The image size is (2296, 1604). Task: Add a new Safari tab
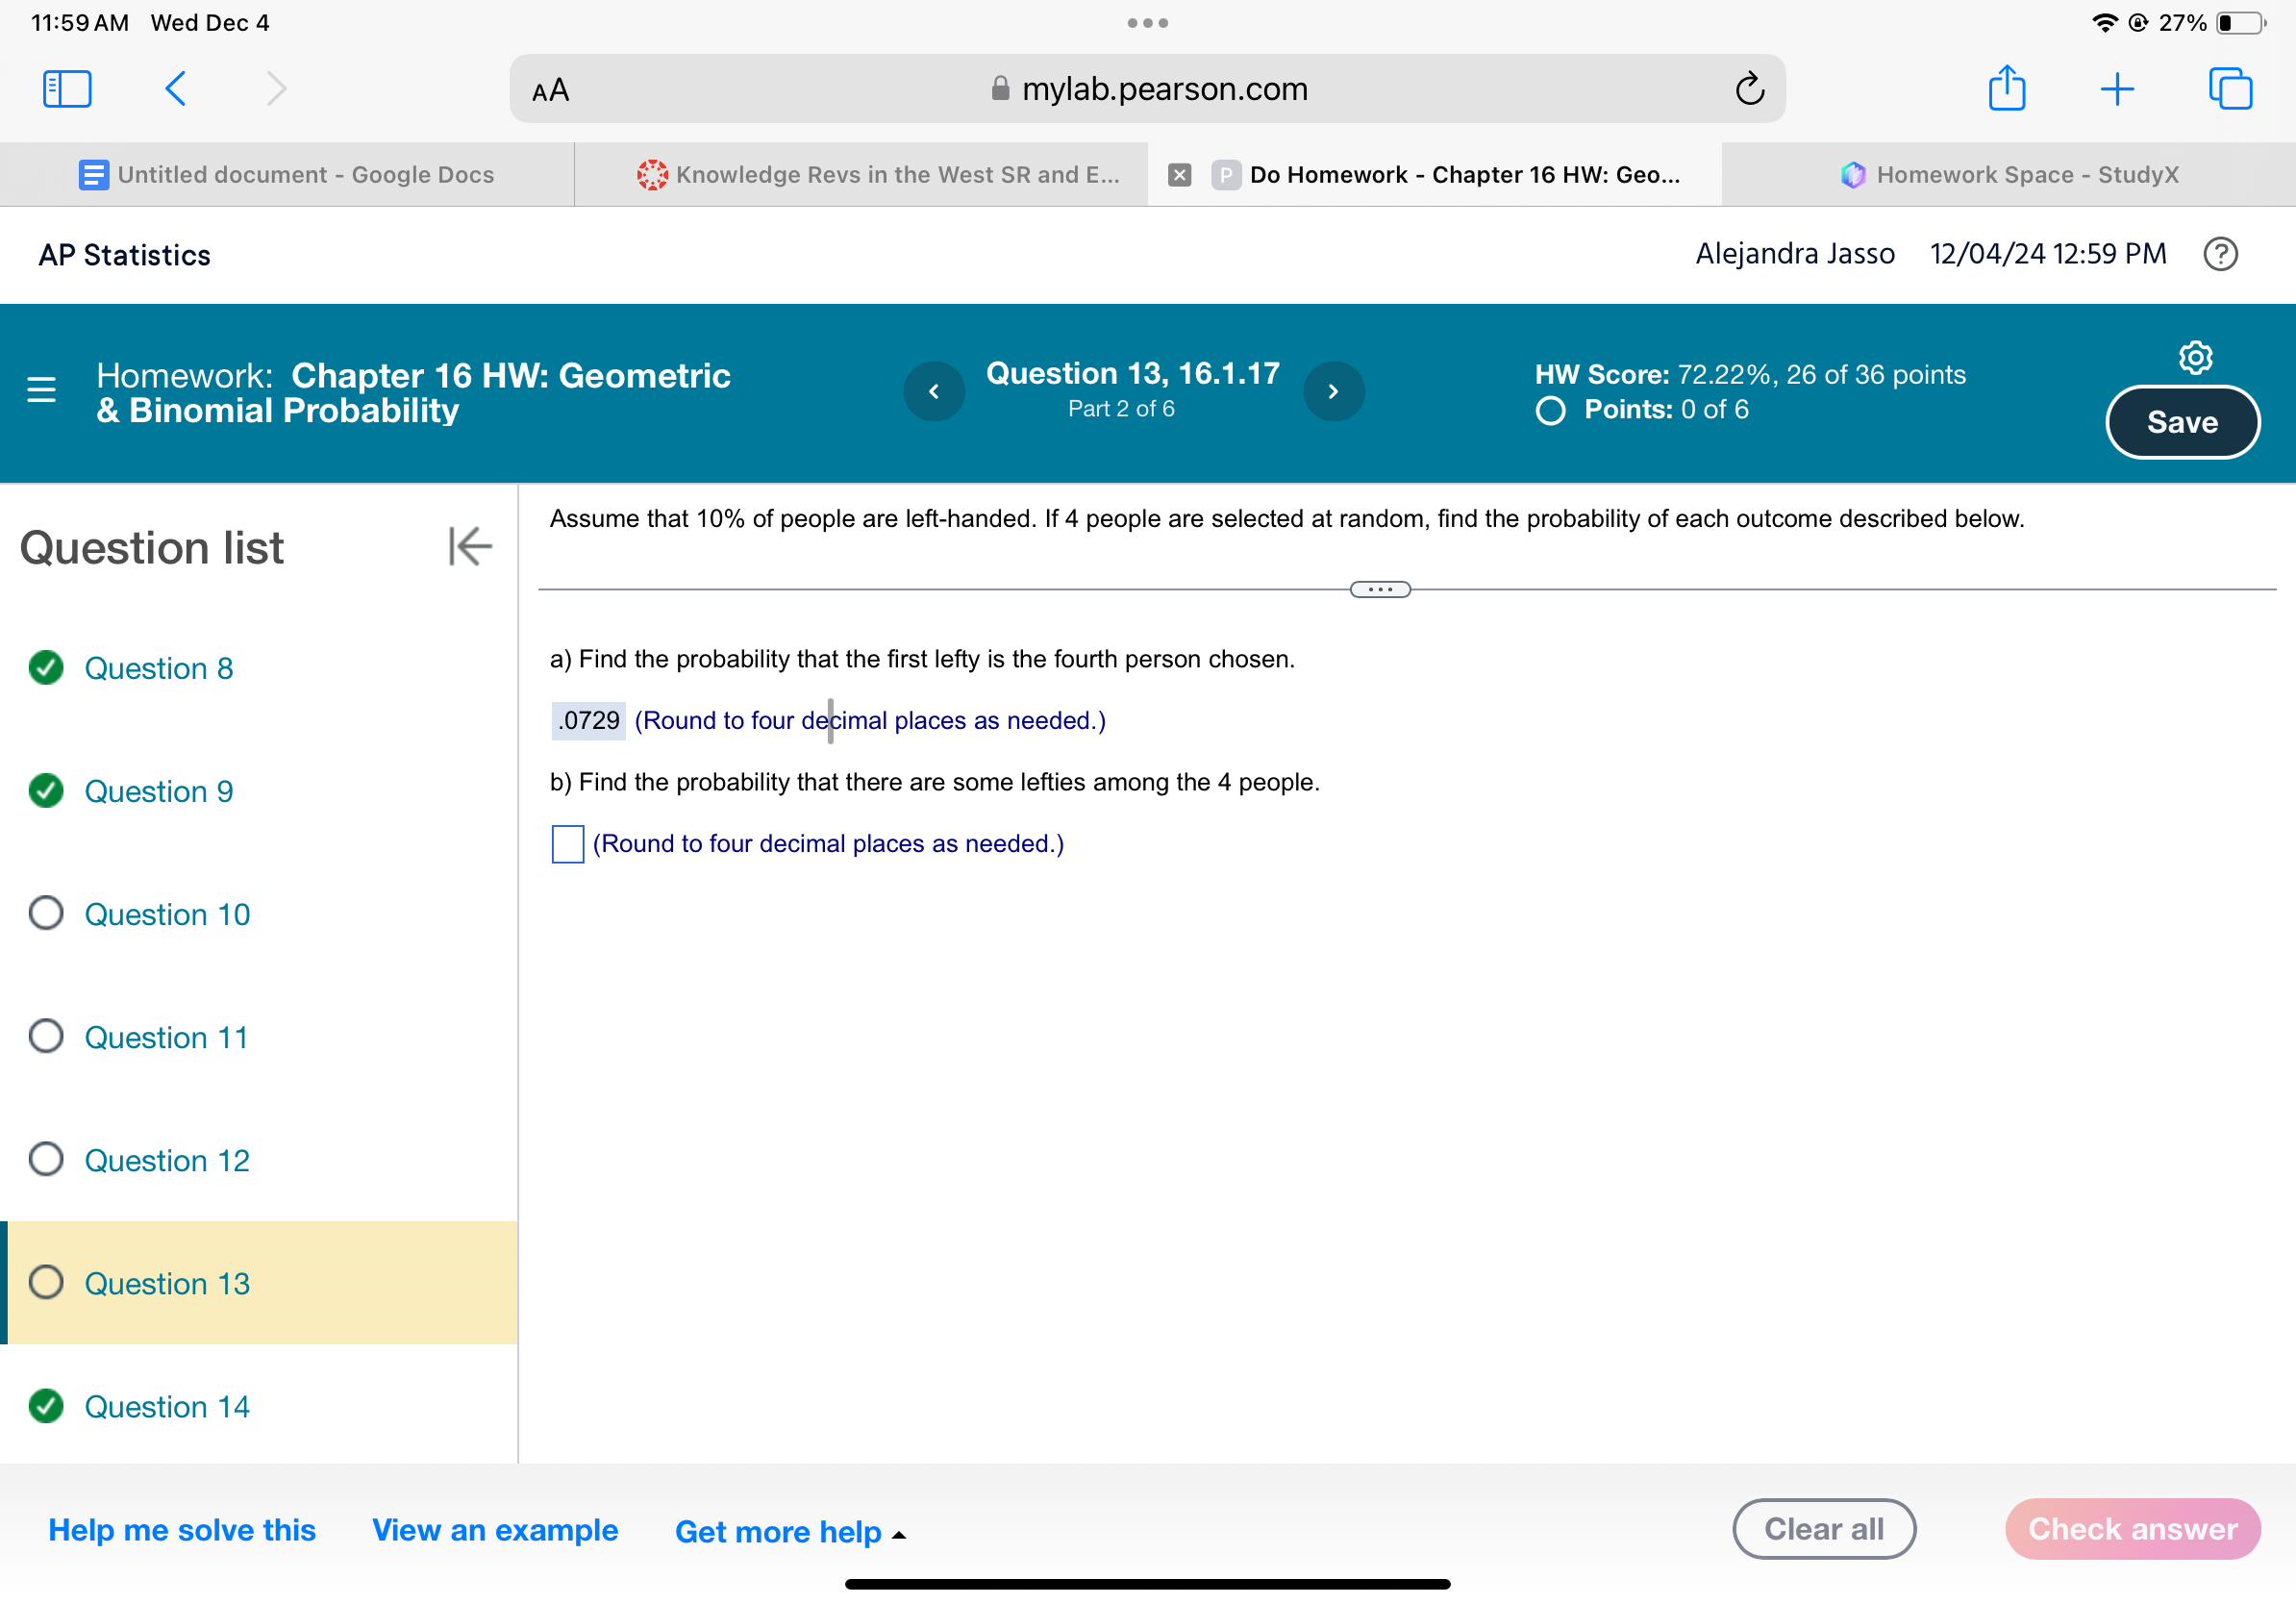[2116, 89]
